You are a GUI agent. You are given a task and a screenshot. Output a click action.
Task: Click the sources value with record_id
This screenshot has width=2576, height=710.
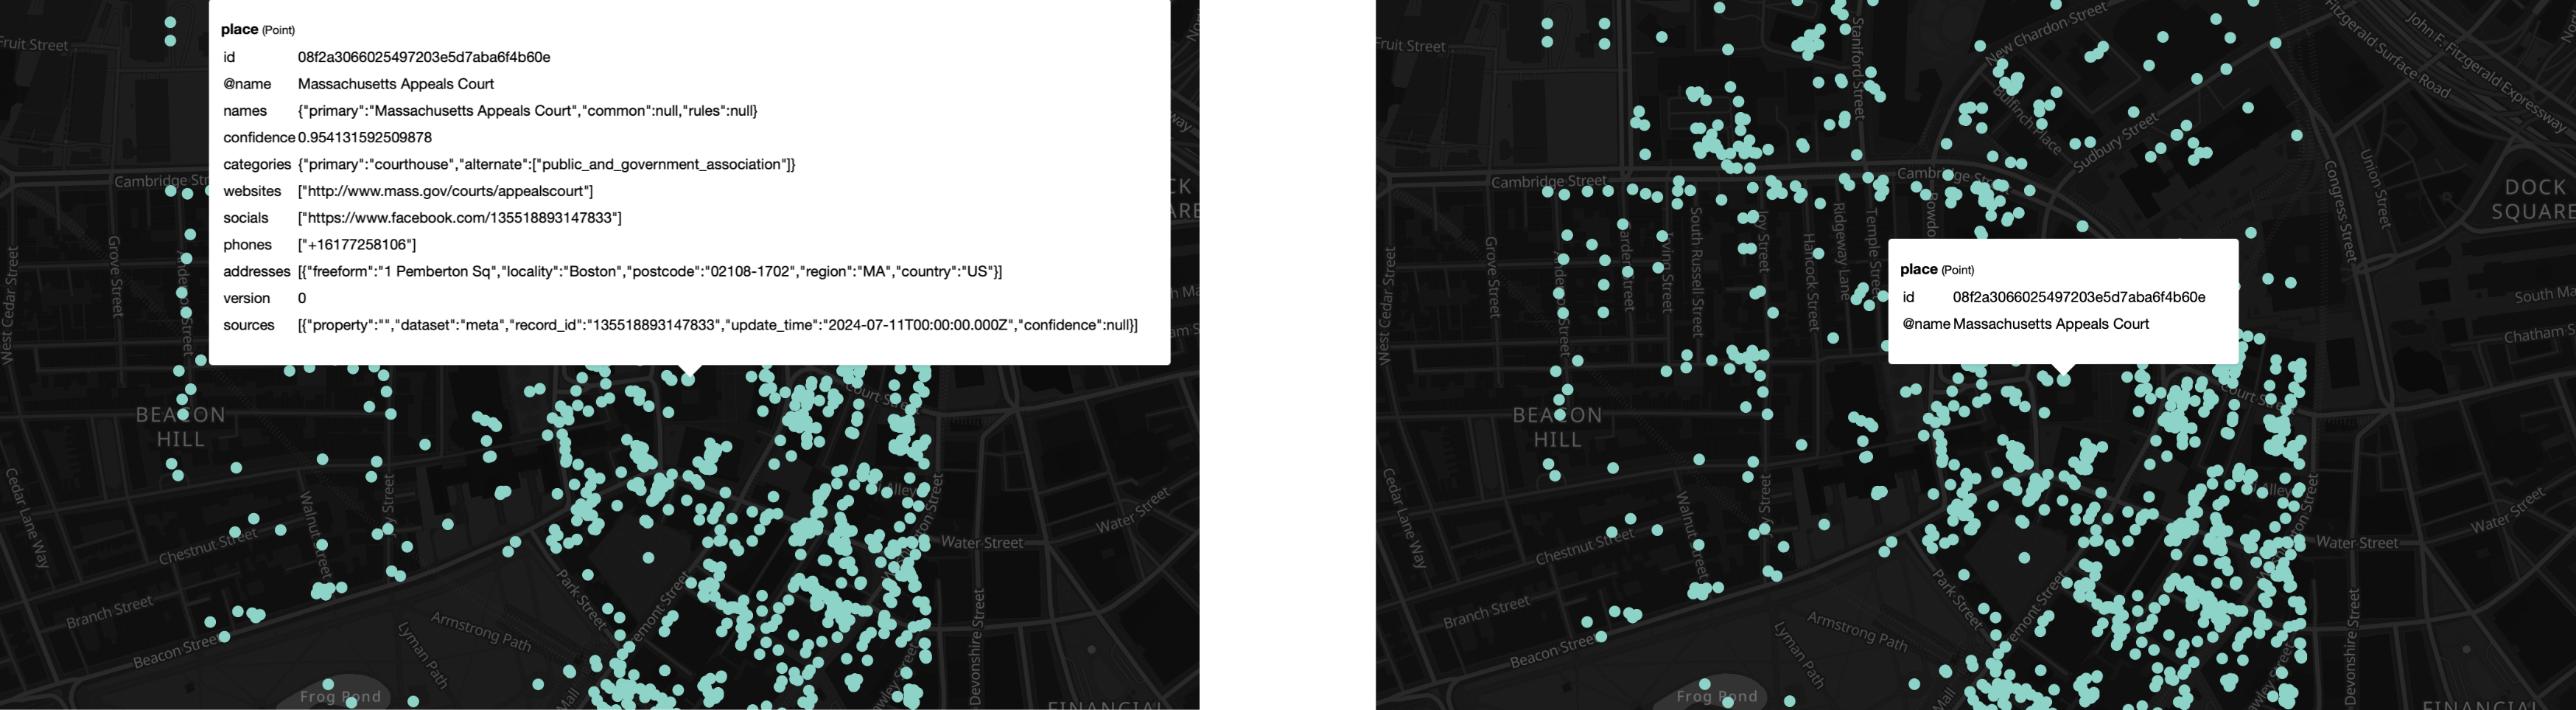[x=718, y=325]
